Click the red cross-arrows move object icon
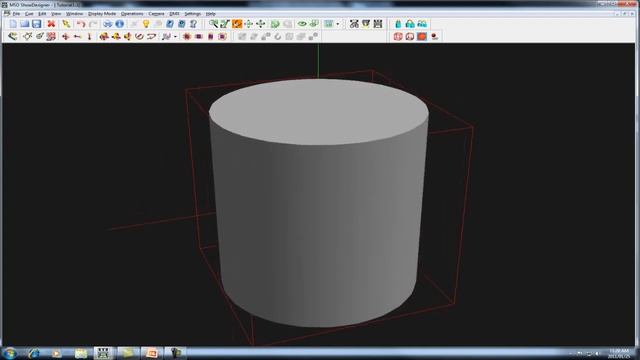 [65, 37]
